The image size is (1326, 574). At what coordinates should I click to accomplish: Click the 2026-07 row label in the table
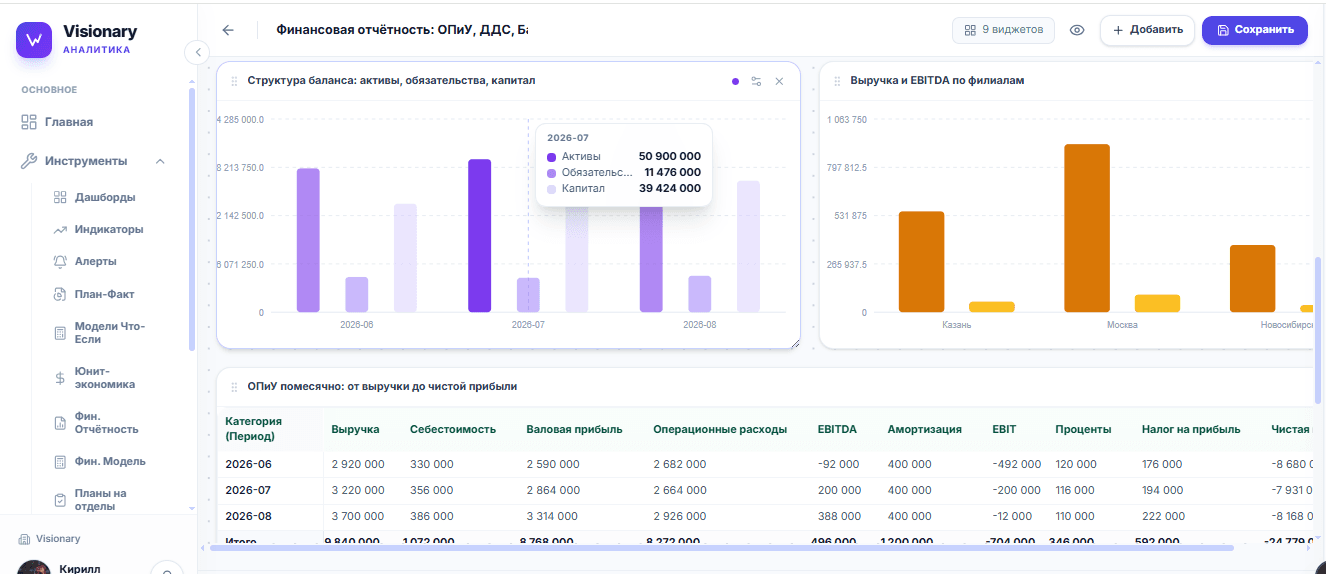click(x=248, y=490)
